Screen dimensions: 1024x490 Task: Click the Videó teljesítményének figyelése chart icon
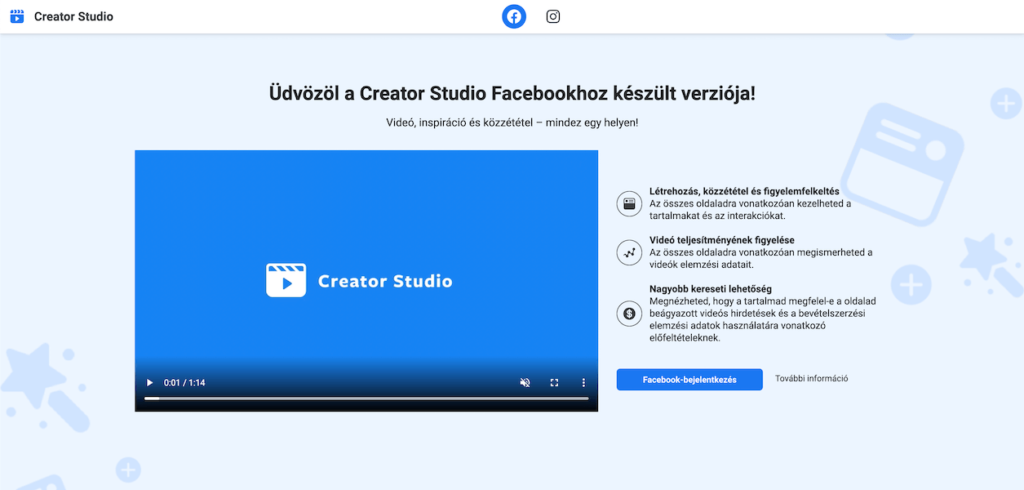point(630,252)
